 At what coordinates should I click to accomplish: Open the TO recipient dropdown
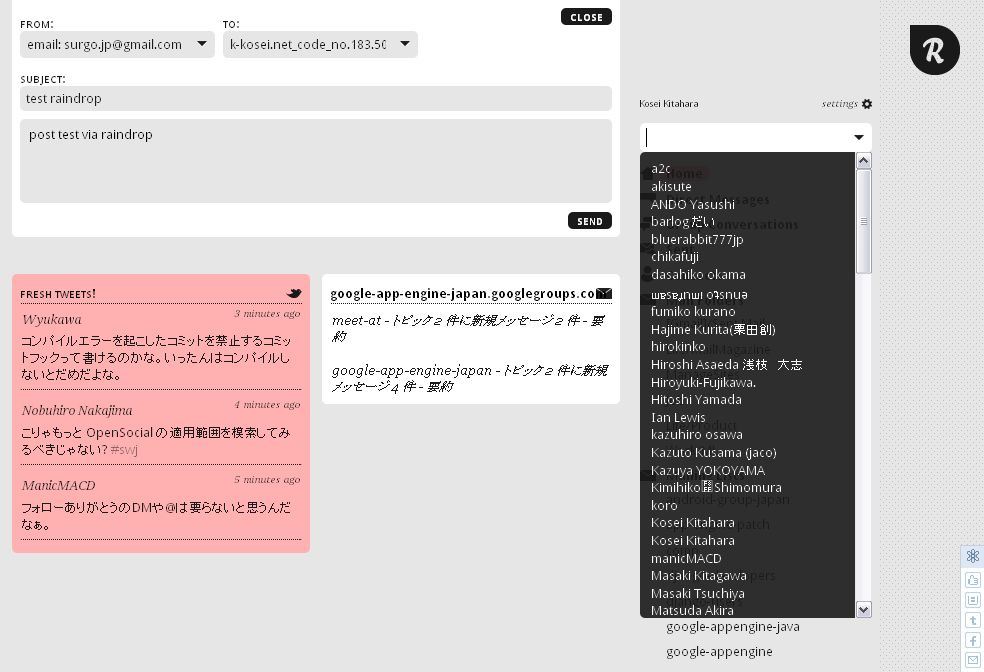coord(320,45)
